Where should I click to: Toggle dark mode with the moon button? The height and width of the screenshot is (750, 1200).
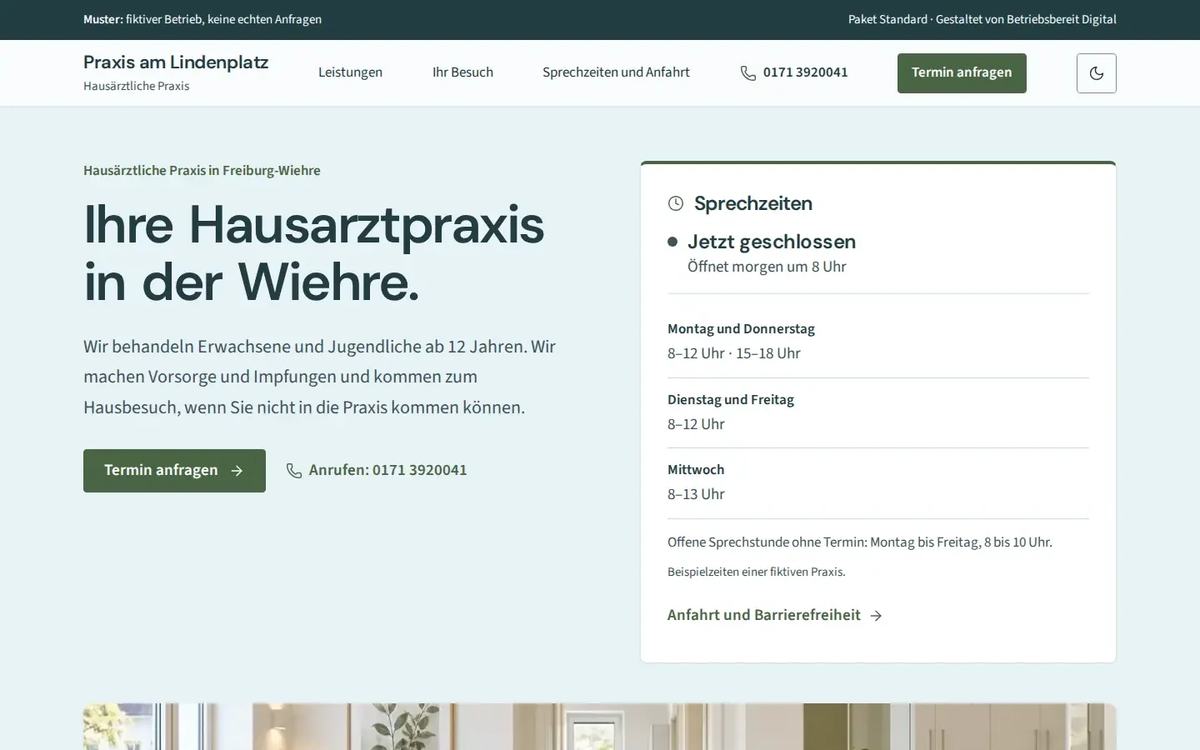(1096, 73)
